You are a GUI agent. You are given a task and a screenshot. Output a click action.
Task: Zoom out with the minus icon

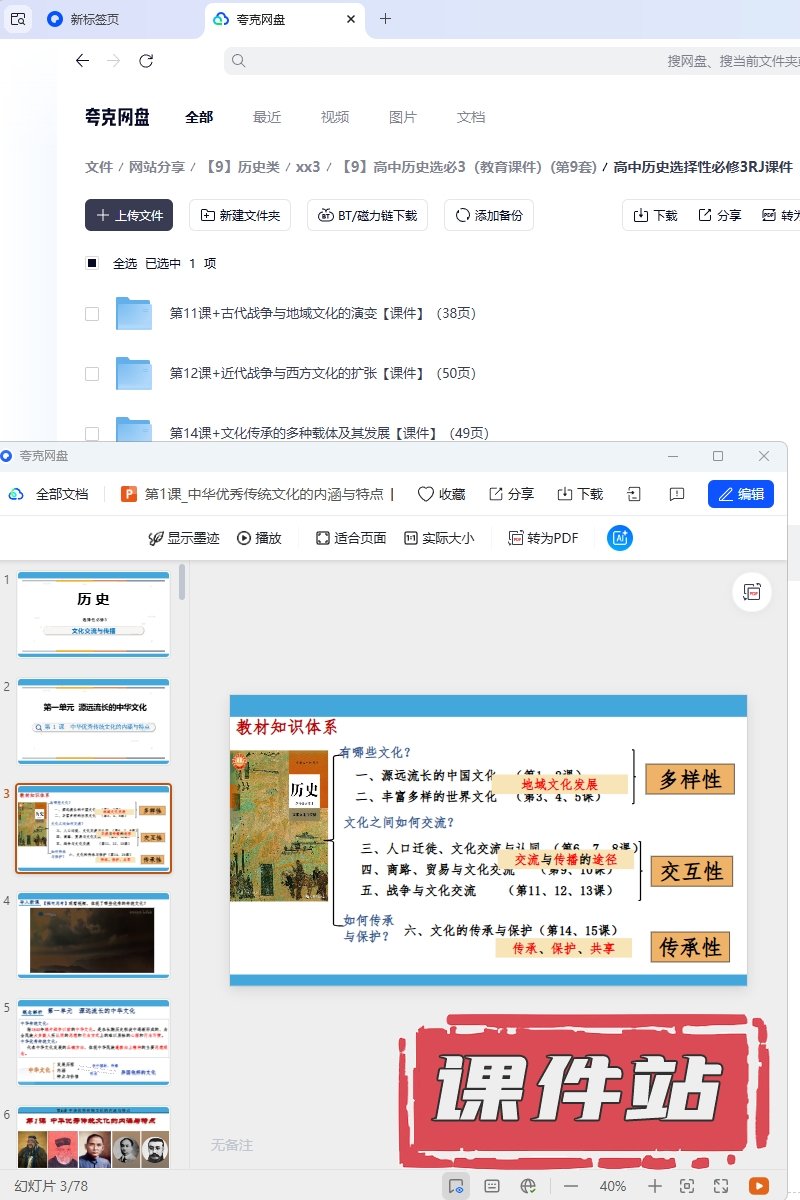(x=571, y=1186)
